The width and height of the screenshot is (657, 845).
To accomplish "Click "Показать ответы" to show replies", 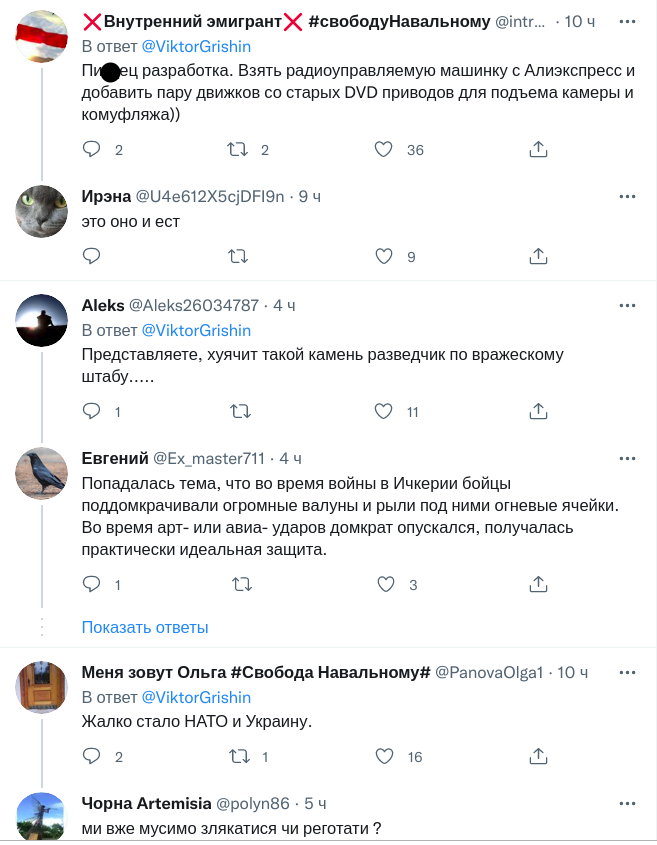I will click(145, 627).
